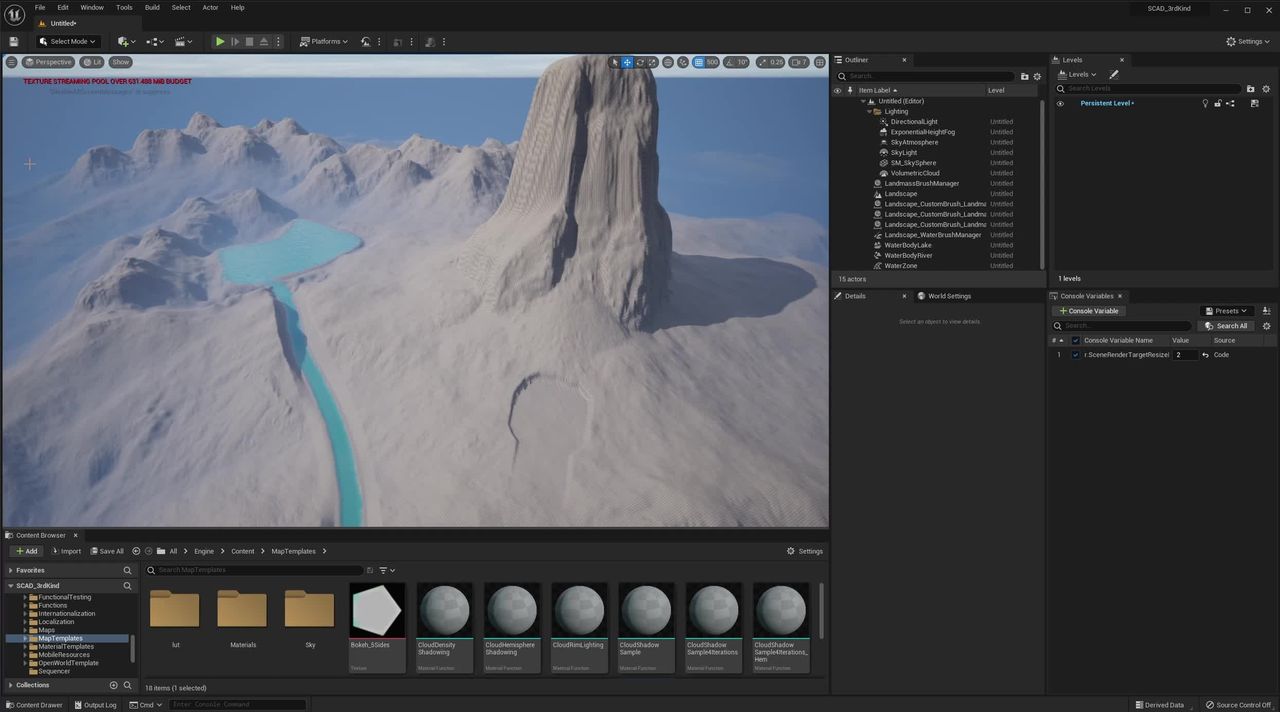Screen dimensions: 1280x712
Task: Open the Outliner settings gear
Action: 1037,76
